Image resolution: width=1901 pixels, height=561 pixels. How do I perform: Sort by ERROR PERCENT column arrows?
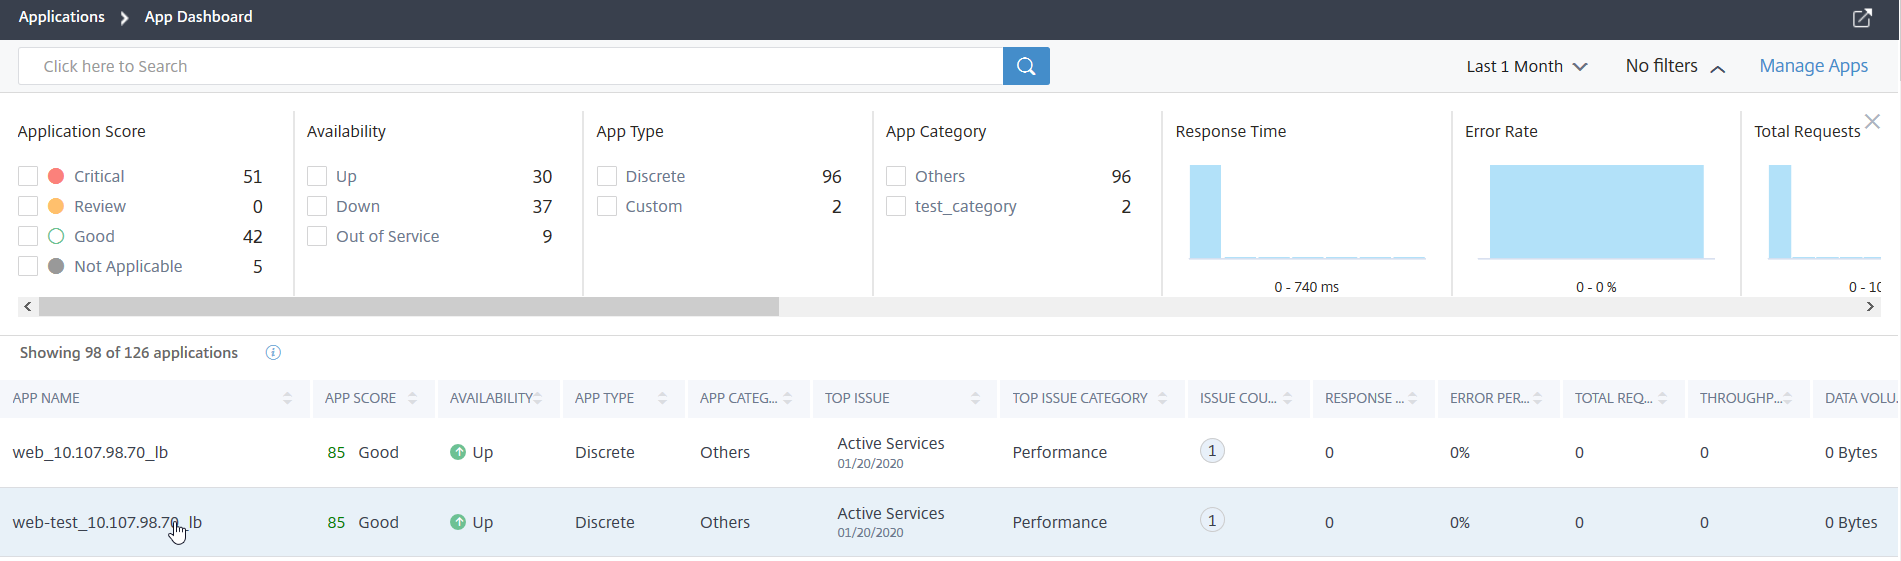tap(1538, 398)
